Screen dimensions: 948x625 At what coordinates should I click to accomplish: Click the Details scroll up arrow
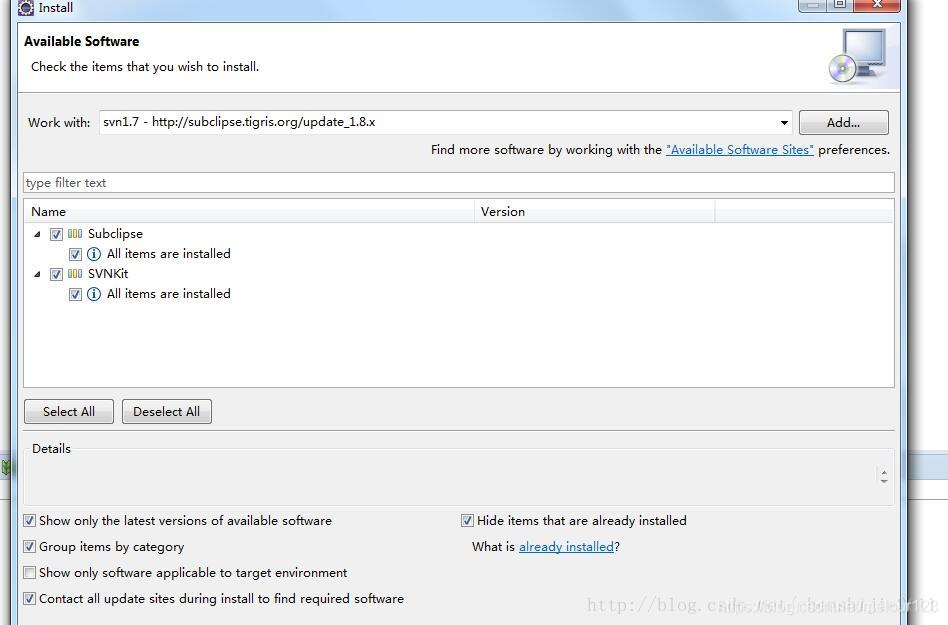pos(884,473)
